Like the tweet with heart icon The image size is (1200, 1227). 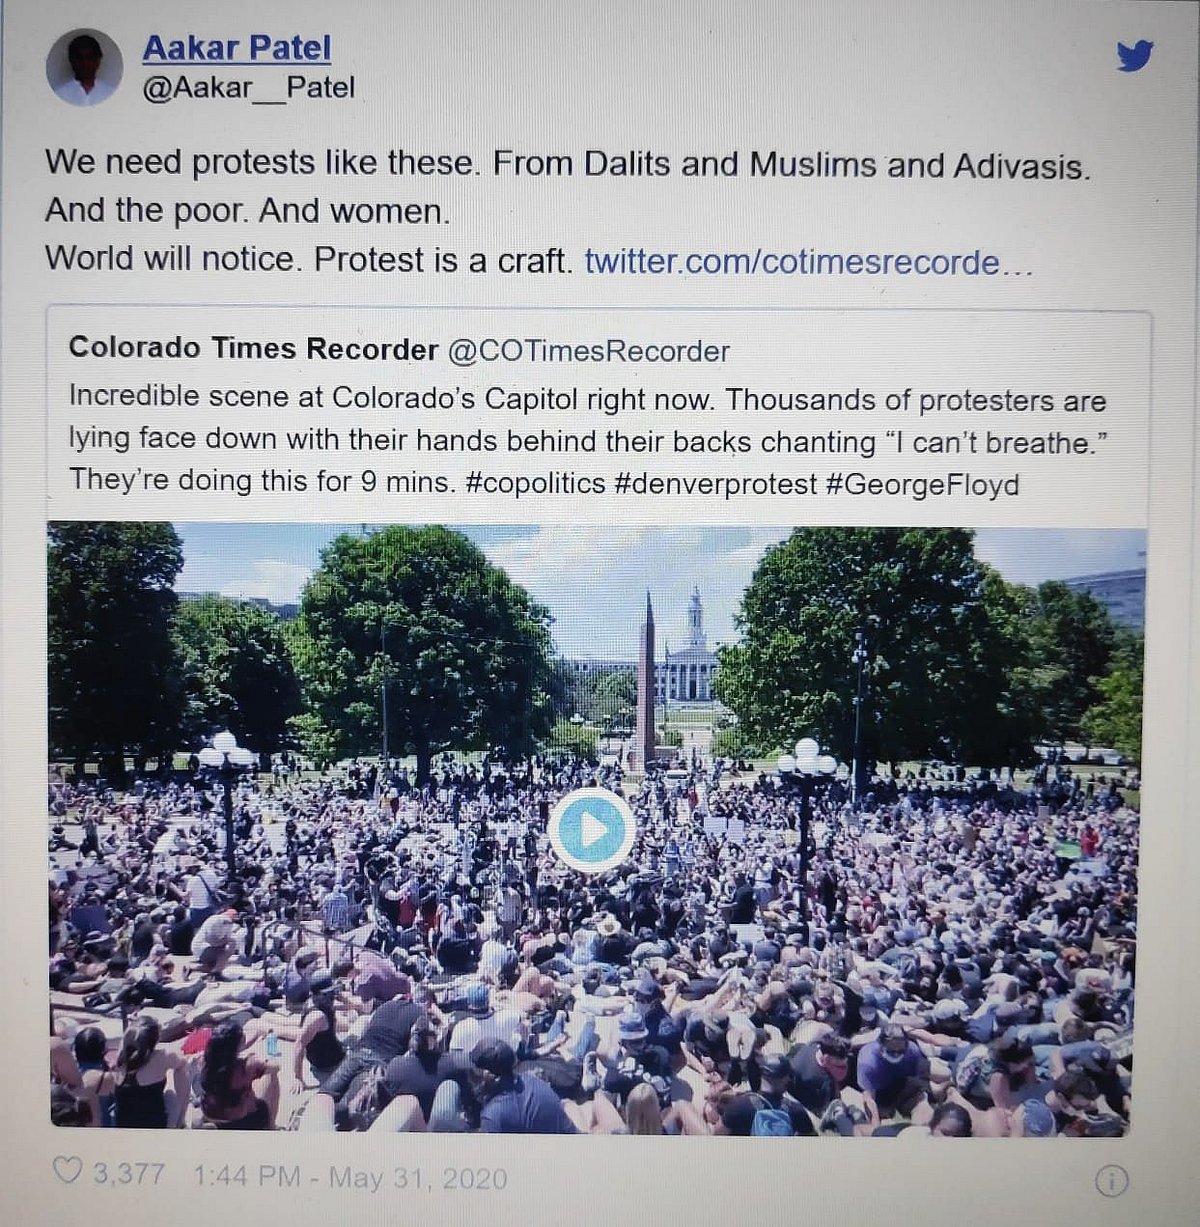[66, 1171]
